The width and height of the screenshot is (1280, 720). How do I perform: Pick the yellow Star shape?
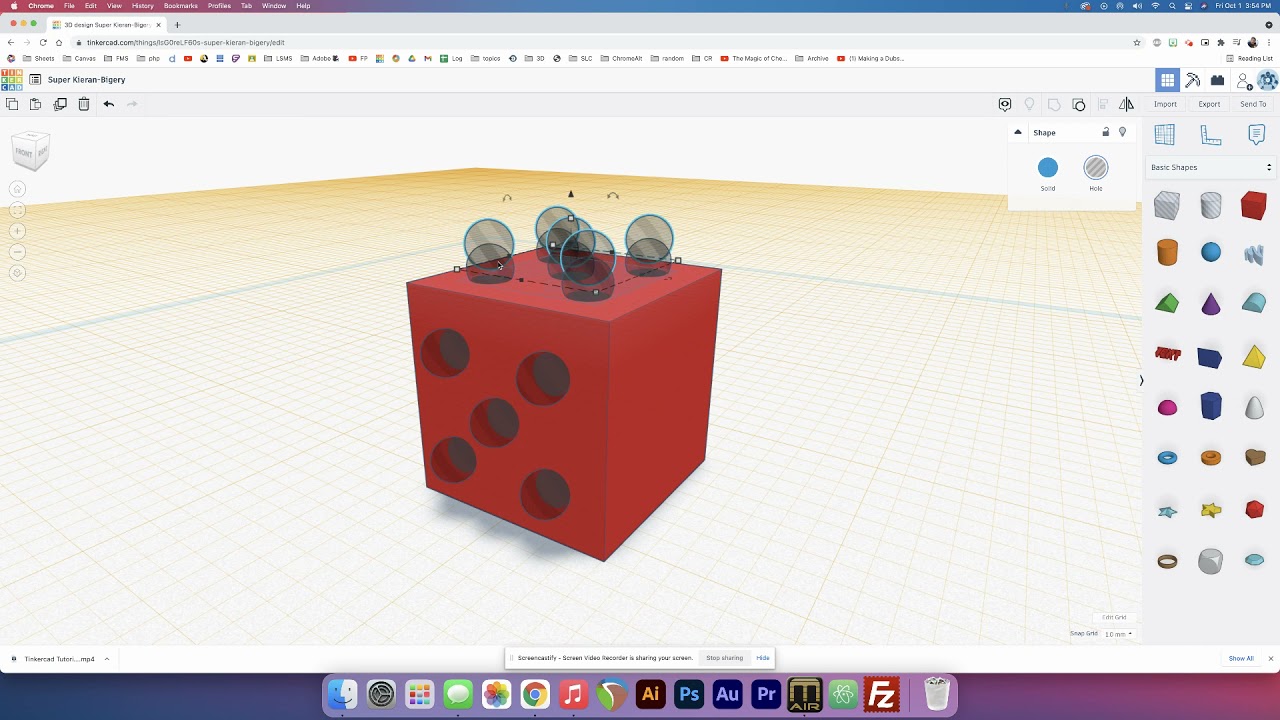(x=1211, y=510)
